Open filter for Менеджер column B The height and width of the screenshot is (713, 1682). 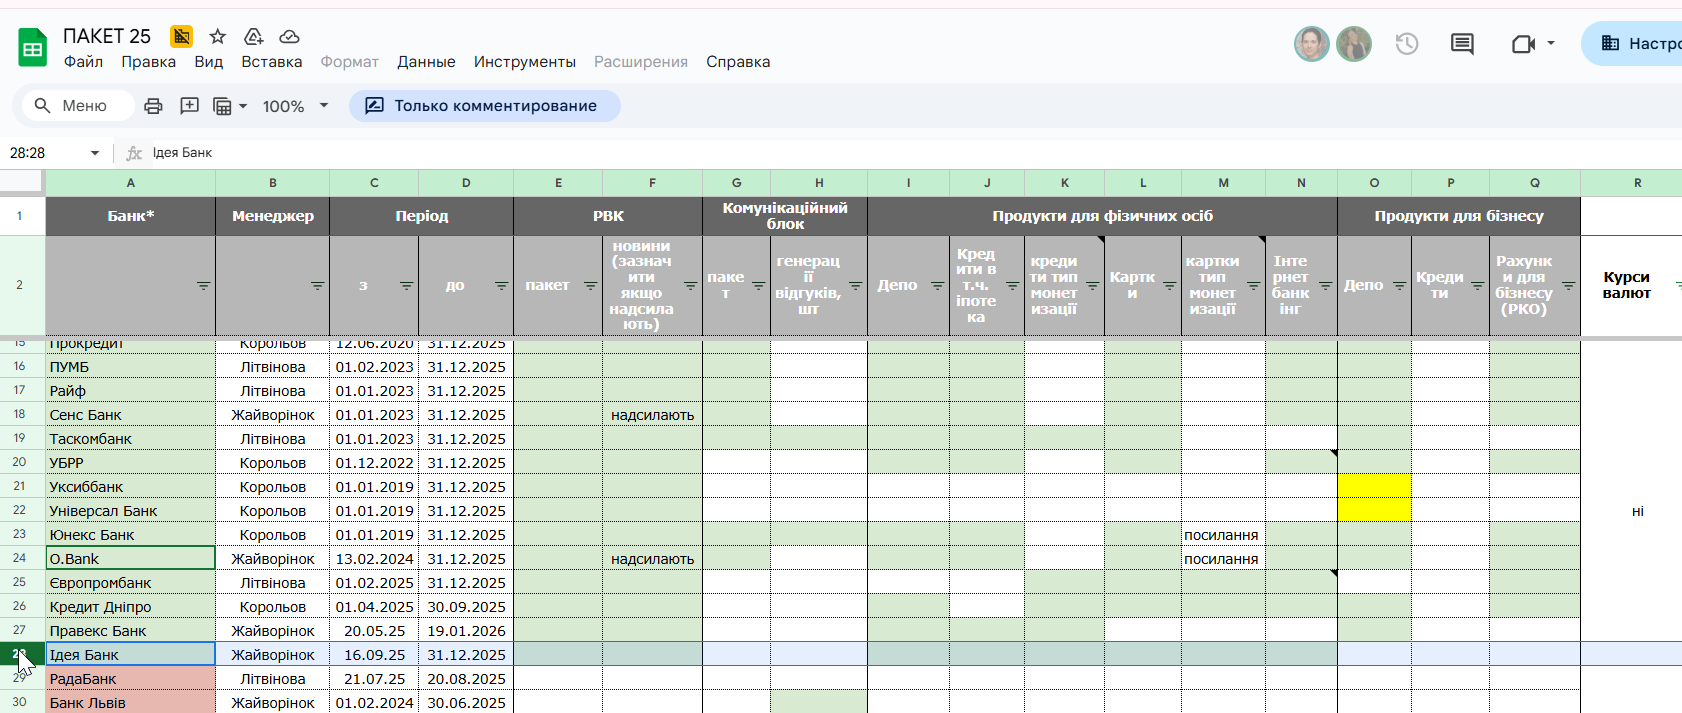coord(317,286)
